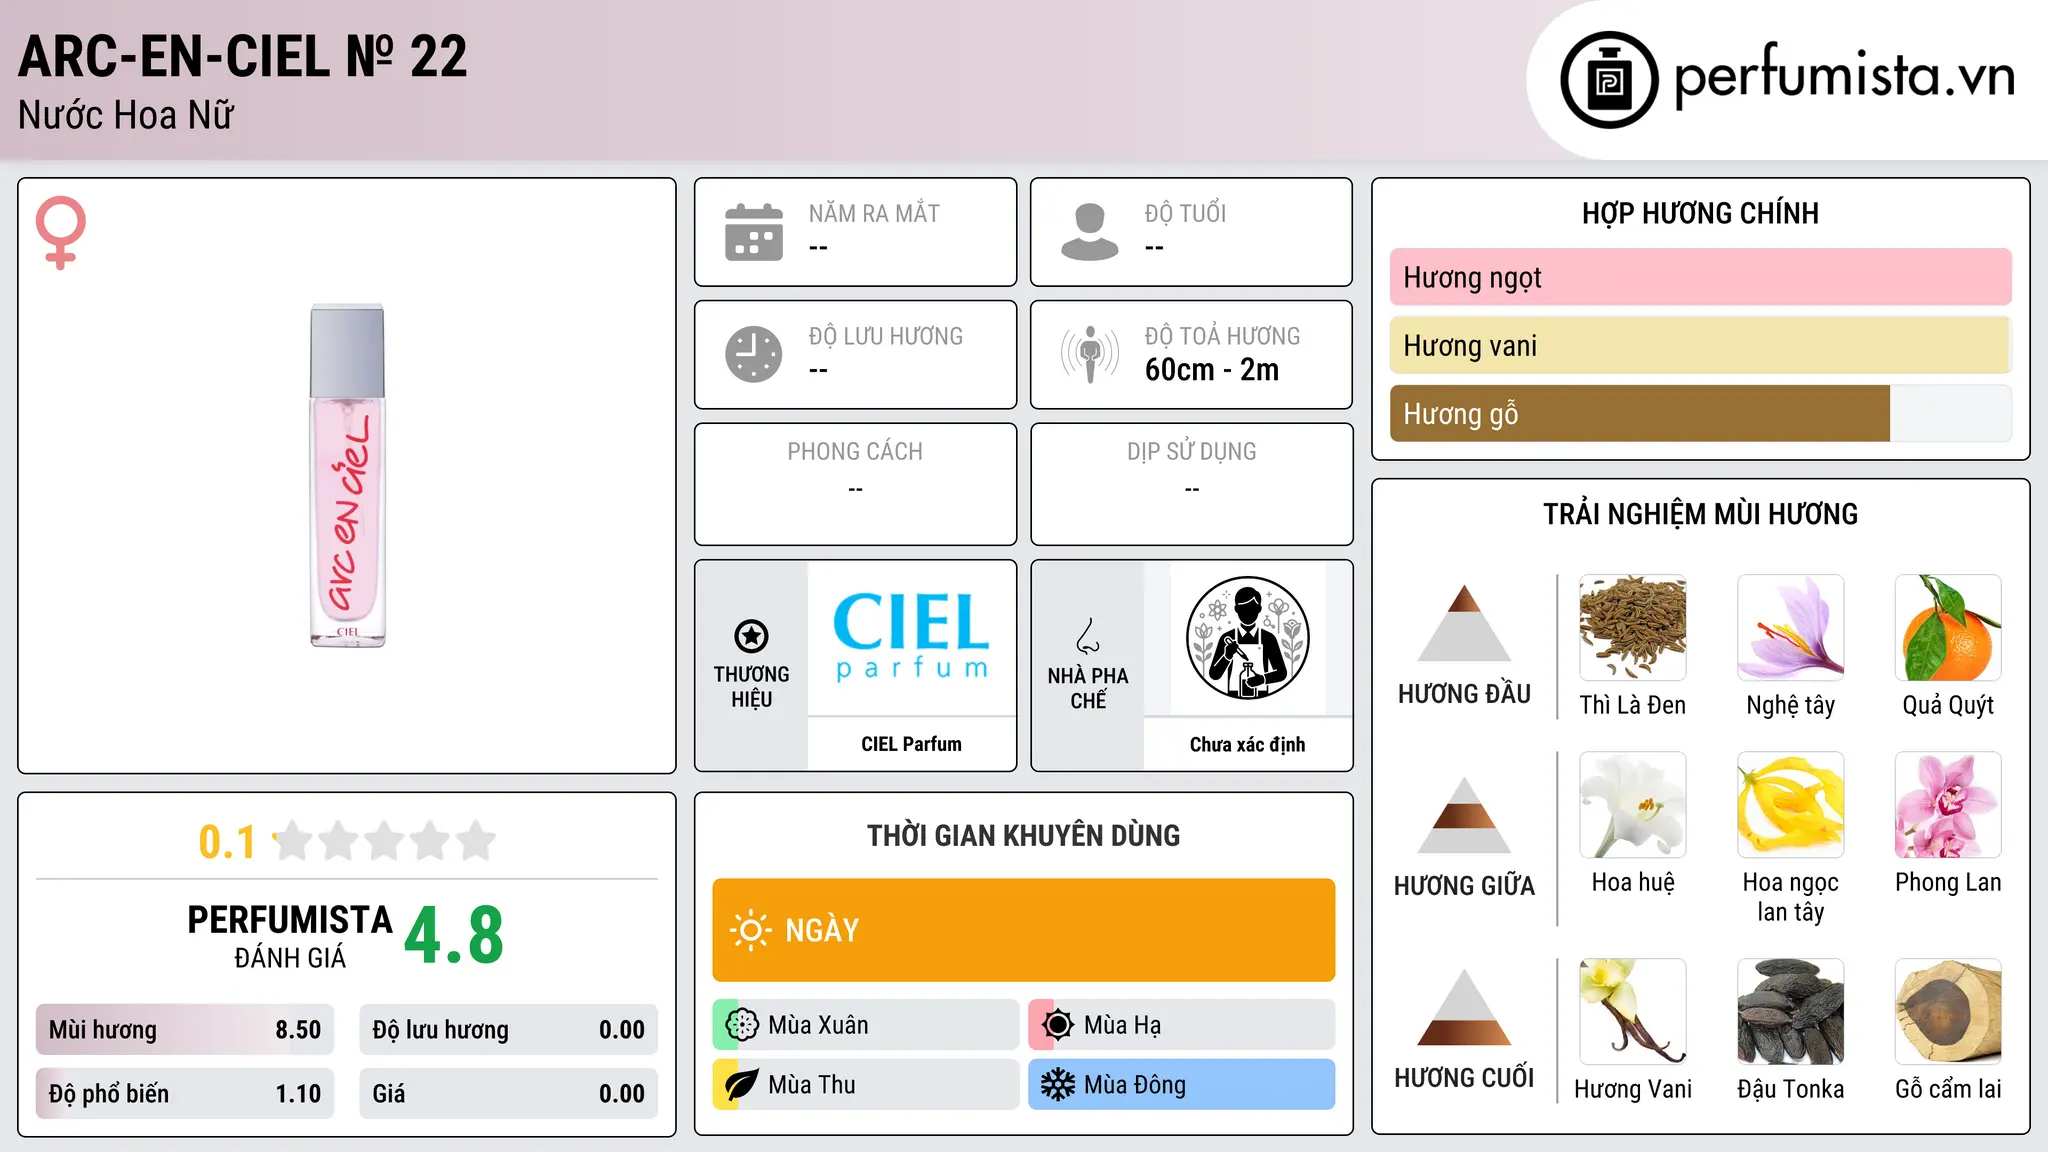2048x1152 pixels.
Task: Open the perfumer illustration image
Action: point(1247,637)
